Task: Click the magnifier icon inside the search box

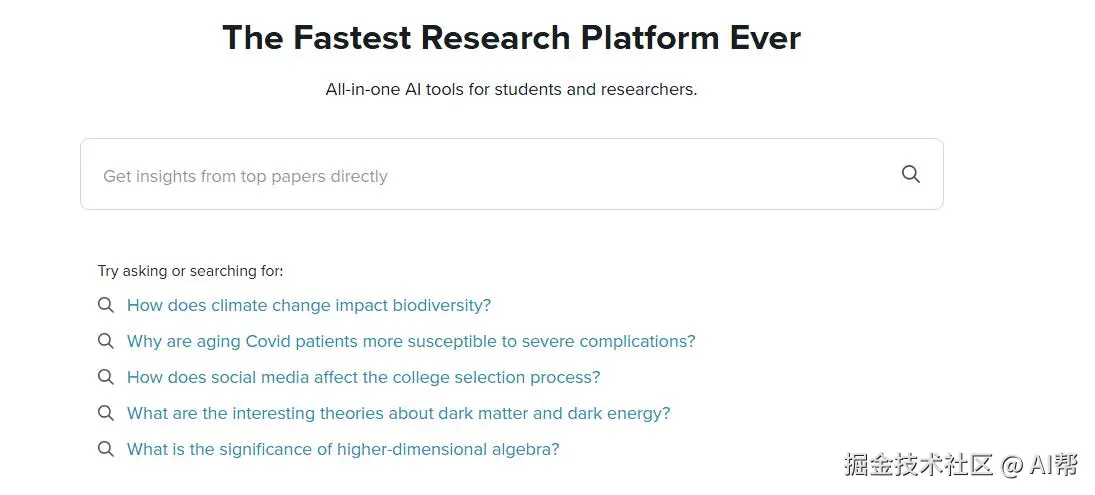Action: click(910, 174)
